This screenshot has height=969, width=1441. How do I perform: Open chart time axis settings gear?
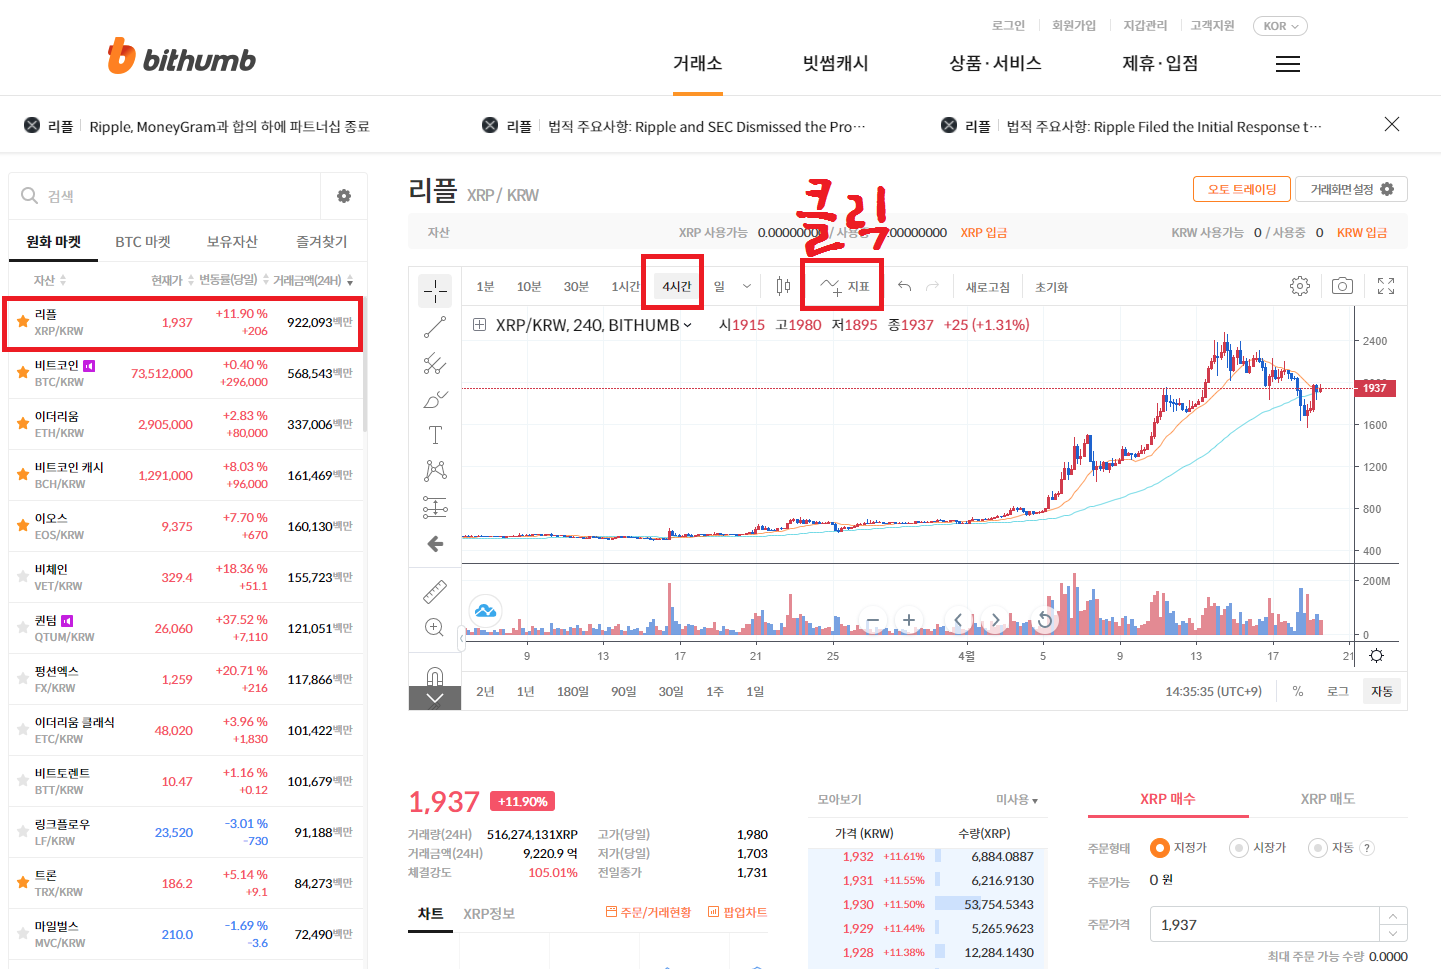[1377, 656]
